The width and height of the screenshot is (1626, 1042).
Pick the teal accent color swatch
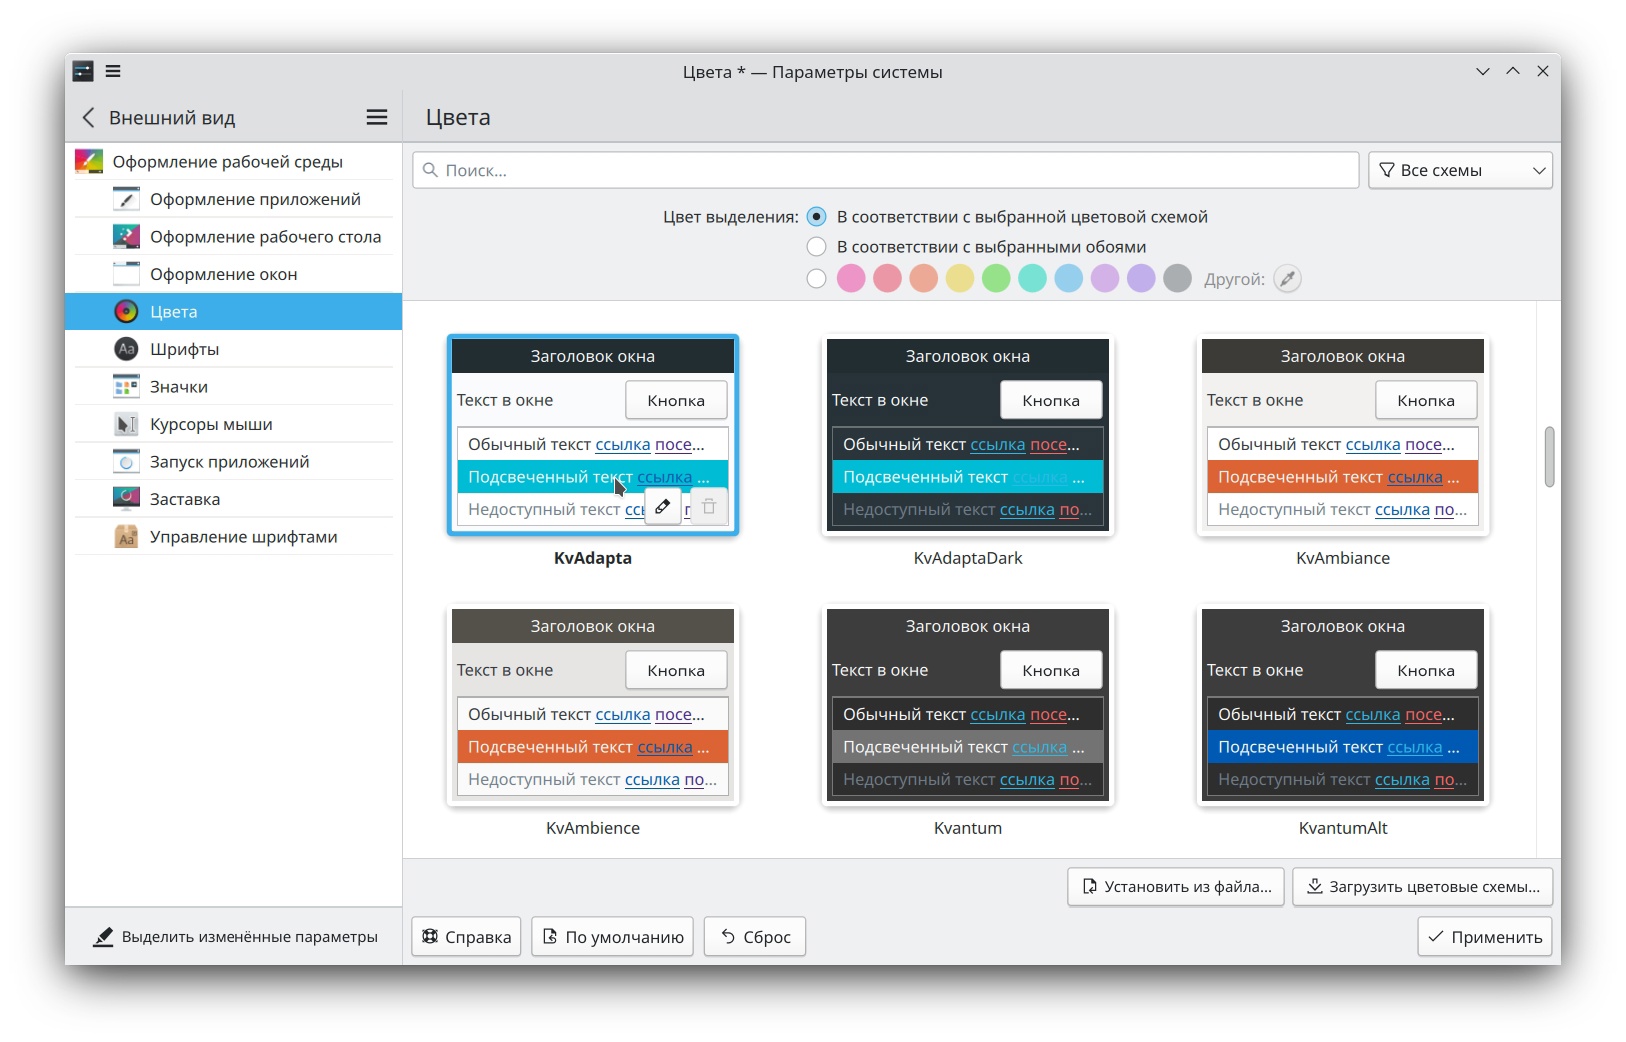pyautogui.click(x=1032, y=279)
